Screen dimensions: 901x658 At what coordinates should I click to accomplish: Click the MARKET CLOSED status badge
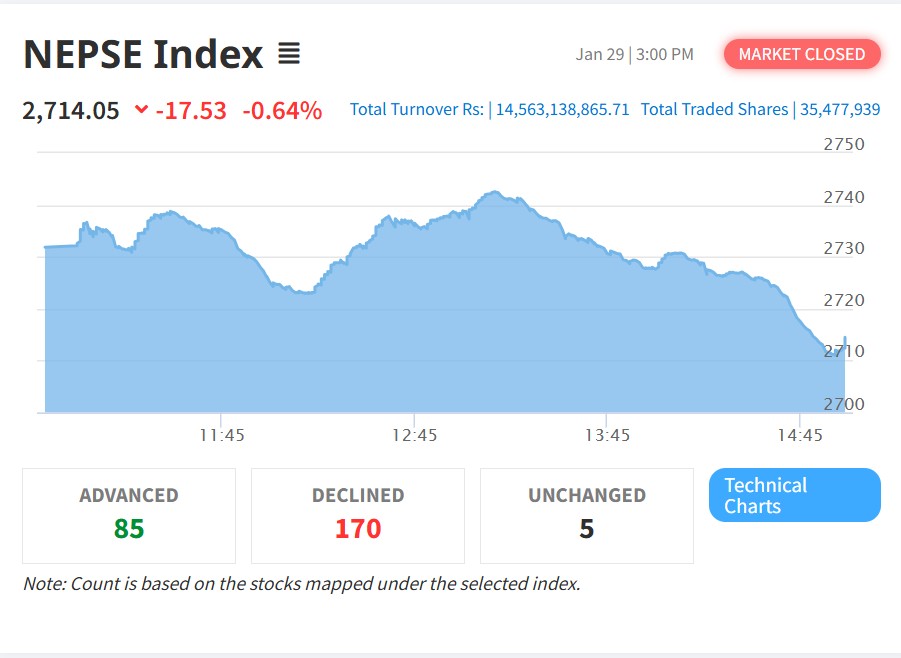coord(802,54)
